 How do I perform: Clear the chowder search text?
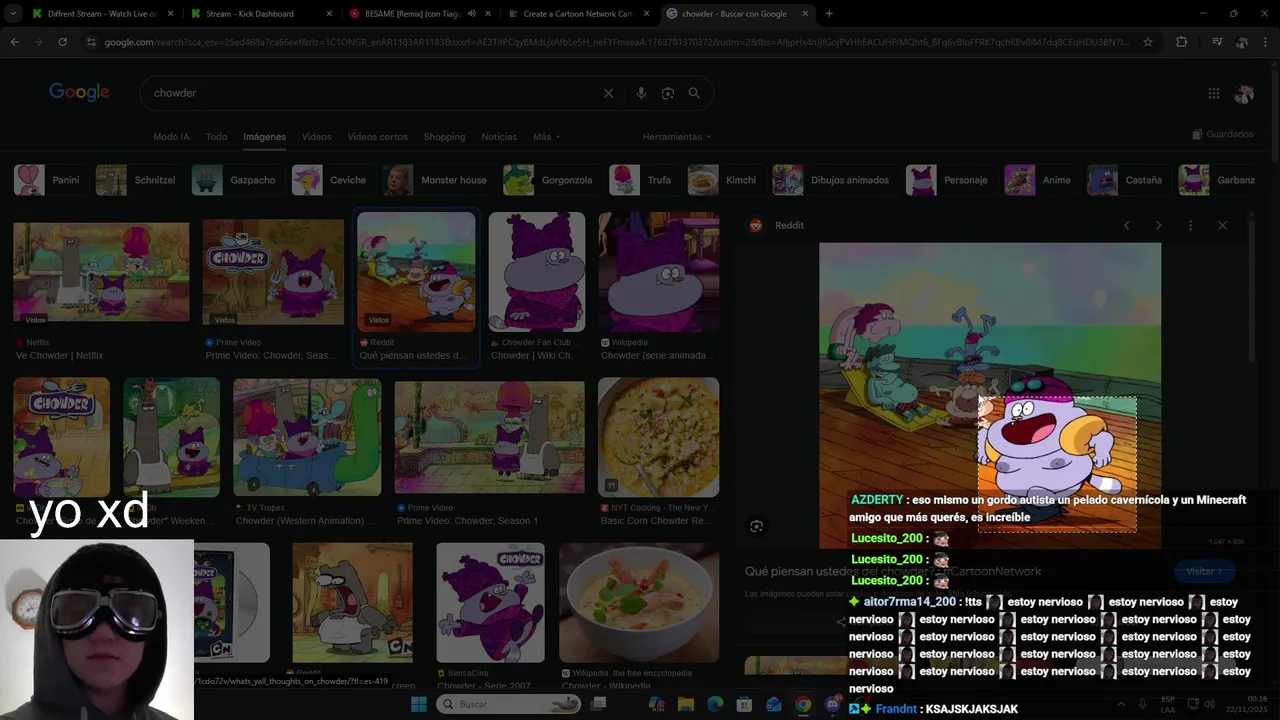click(608, 93)
